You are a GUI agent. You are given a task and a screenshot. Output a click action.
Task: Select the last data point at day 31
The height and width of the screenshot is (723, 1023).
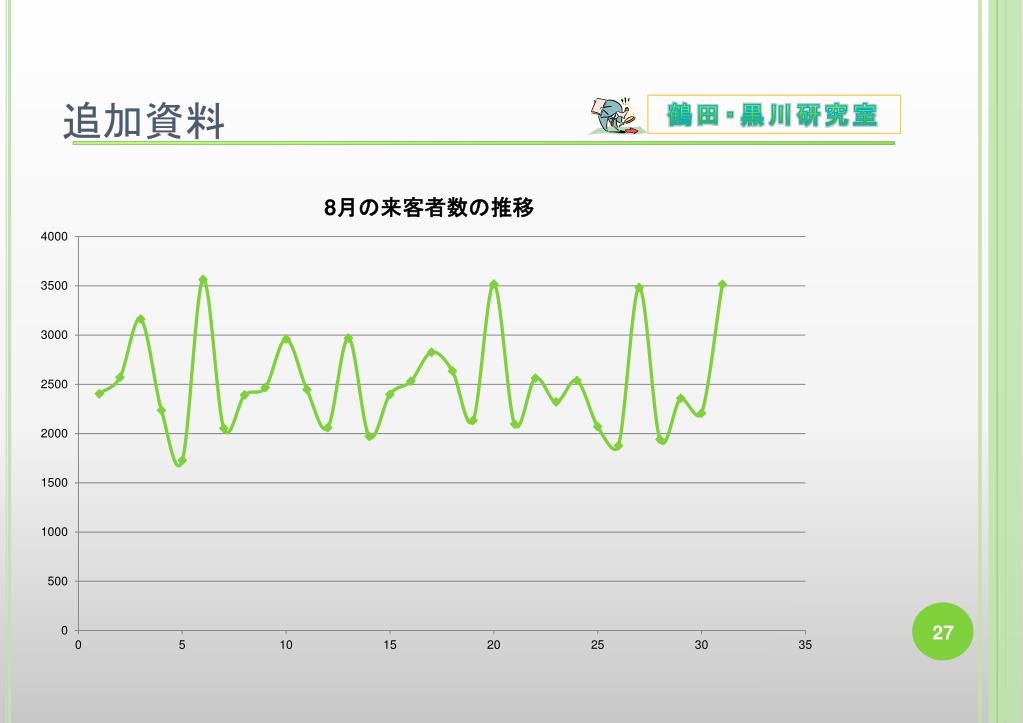click(x=722, y=285)
